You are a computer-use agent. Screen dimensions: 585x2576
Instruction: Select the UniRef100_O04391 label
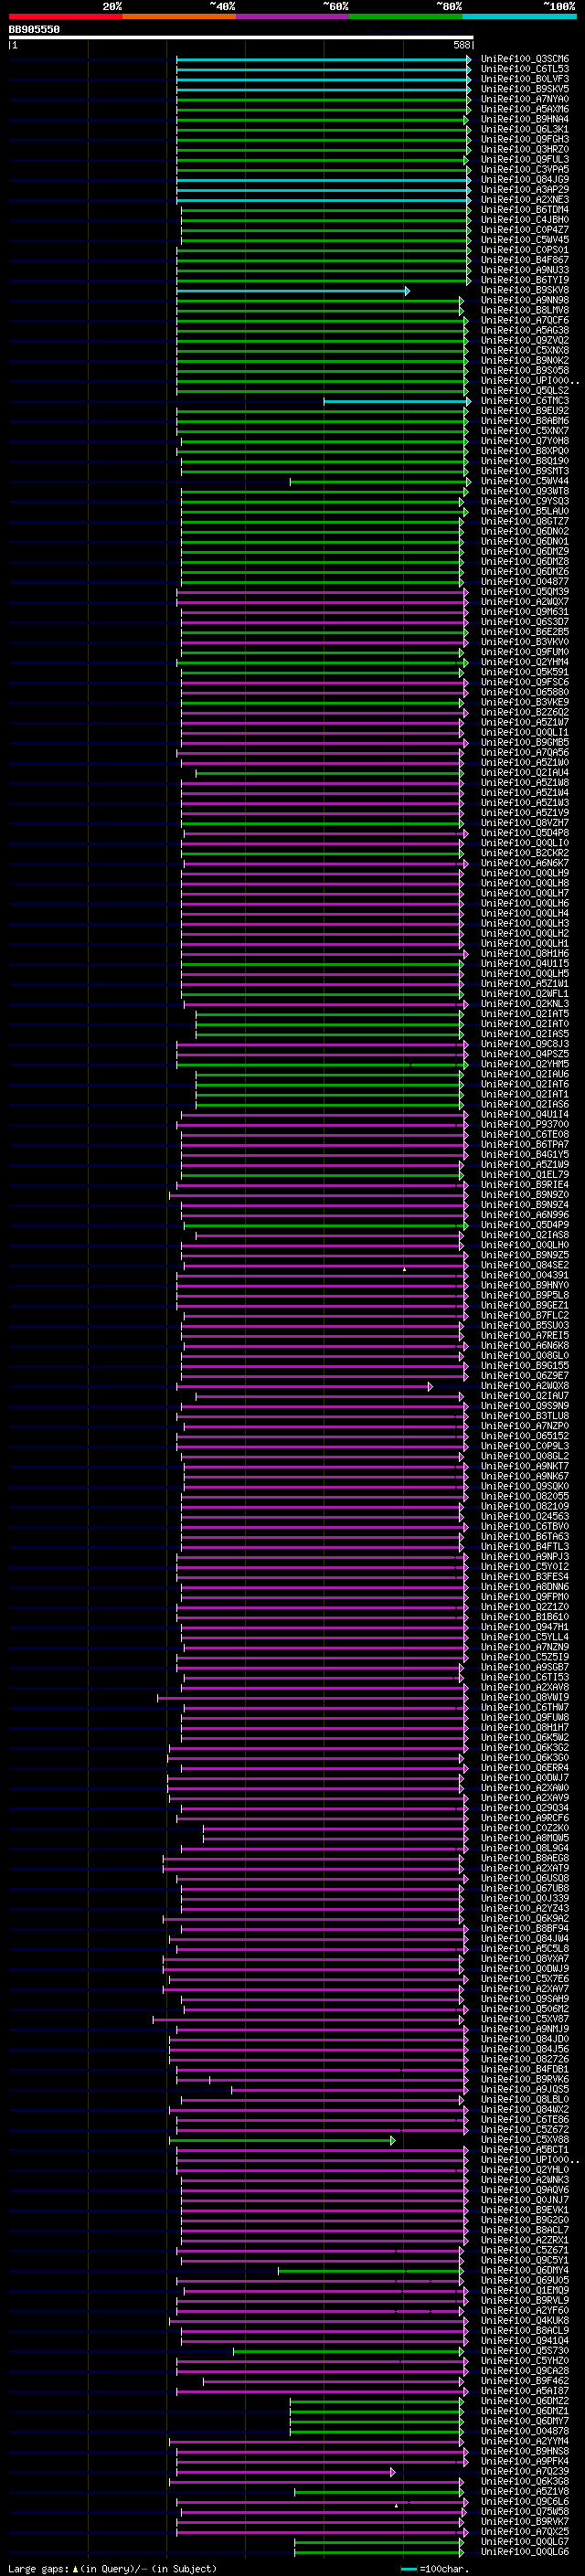(x=525, y=1276)
